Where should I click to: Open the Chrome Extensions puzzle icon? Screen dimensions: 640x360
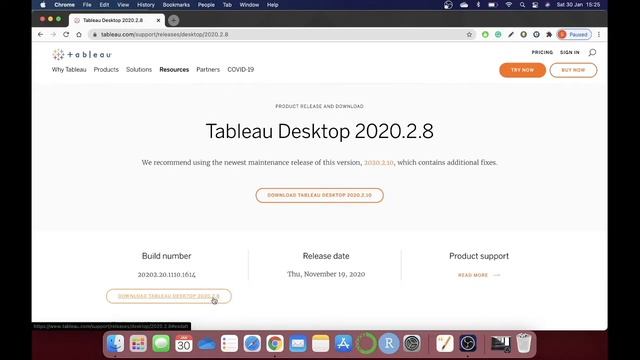coord(549,35)
